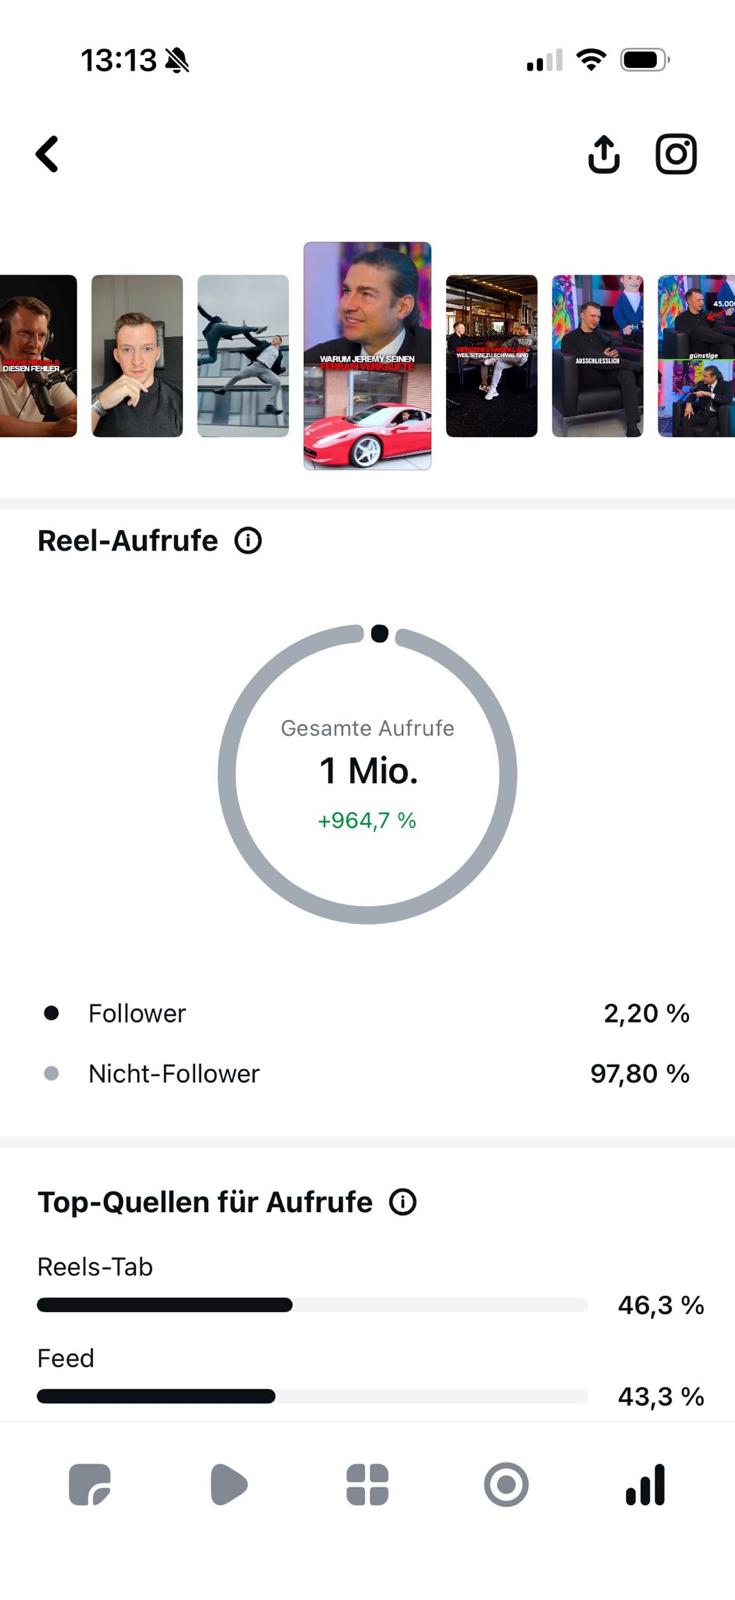Tap the Gesamte Aufrufe donut chart
This screenshot has height=1600, width=735.
367,774
